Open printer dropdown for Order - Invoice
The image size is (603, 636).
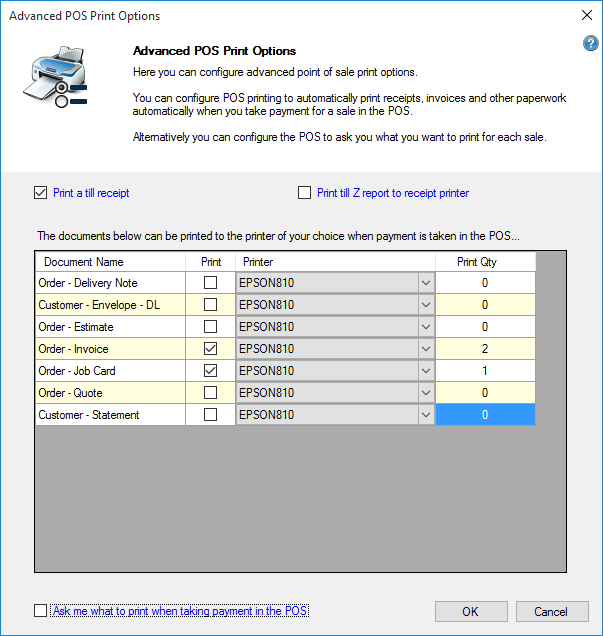pyautogui.click(x=426, y=349)
